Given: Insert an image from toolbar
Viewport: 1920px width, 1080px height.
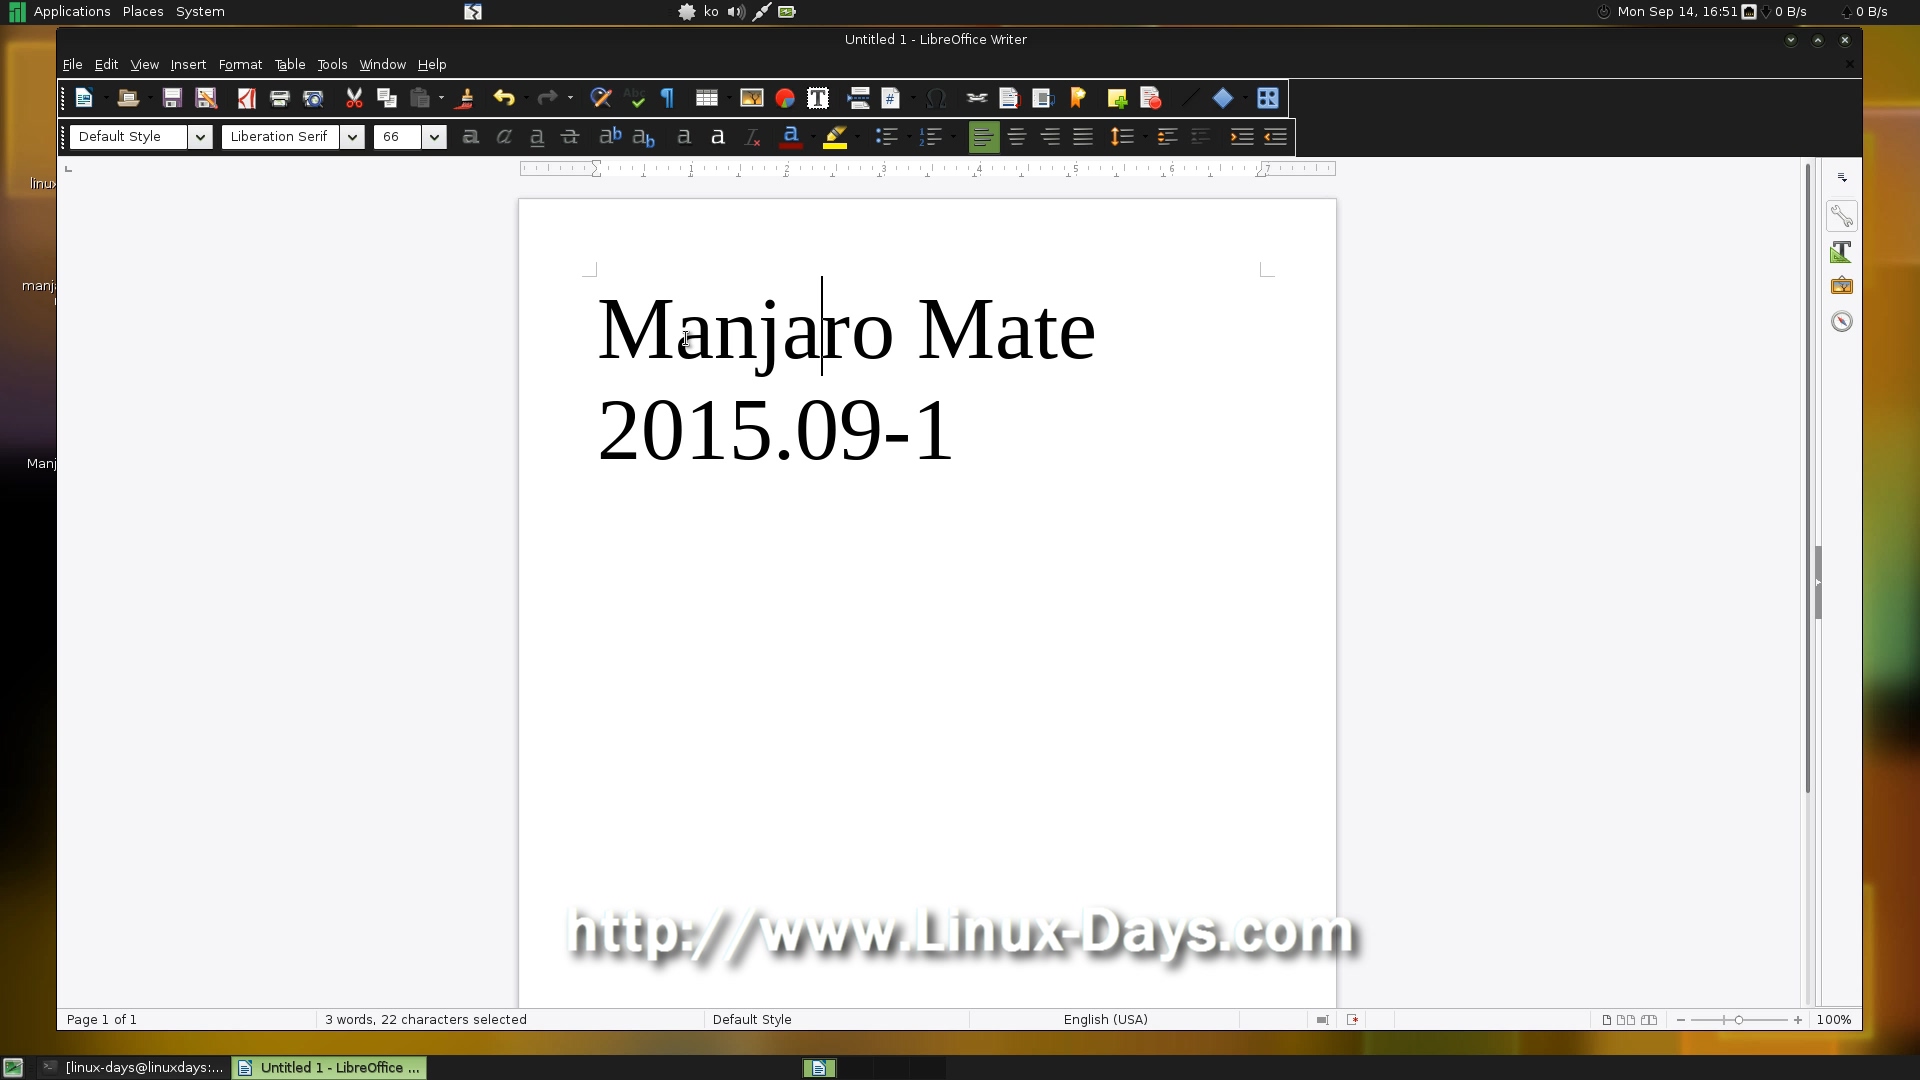Looking at the screenshot, I should click(x=751, y=98).
